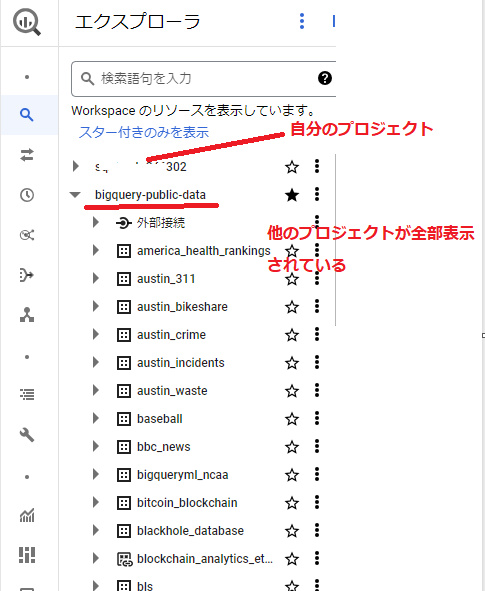Click スター付きのみを表示 link

(x=144, y=132)
